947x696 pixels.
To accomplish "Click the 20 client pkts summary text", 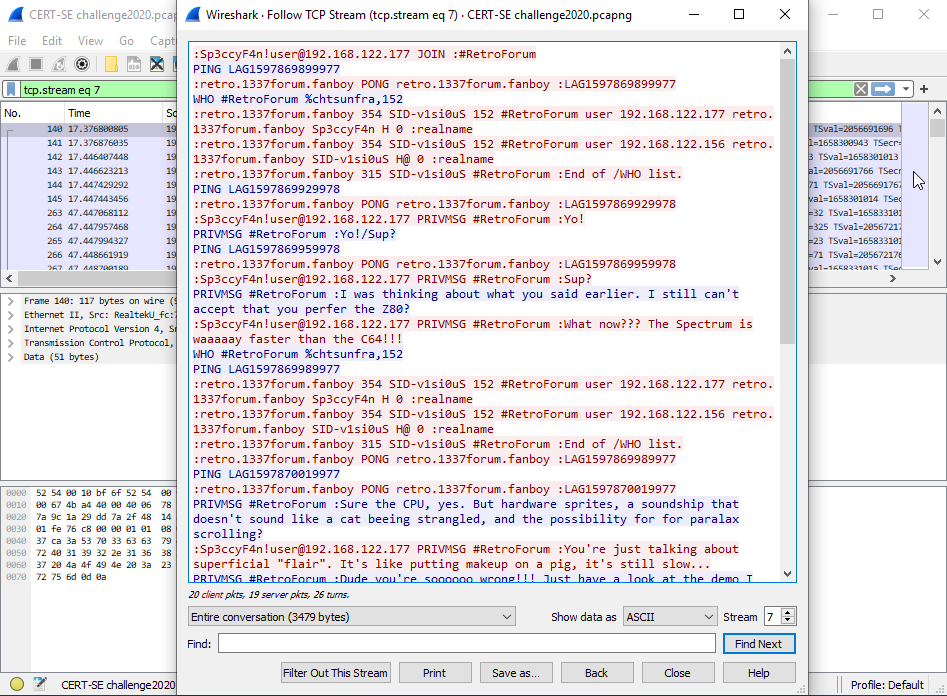I will (269, 594).
